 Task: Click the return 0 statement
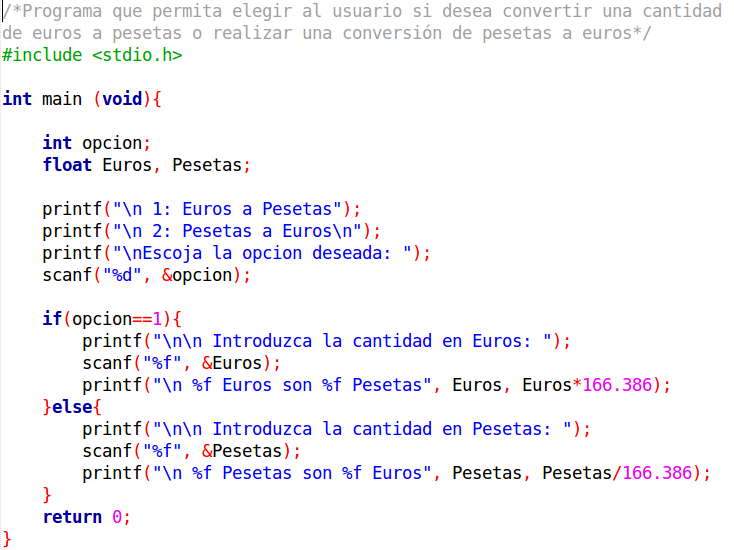87,517
